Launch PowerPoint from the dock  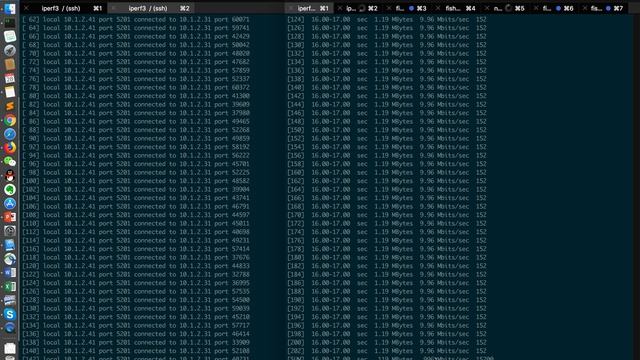click(10, 217)
